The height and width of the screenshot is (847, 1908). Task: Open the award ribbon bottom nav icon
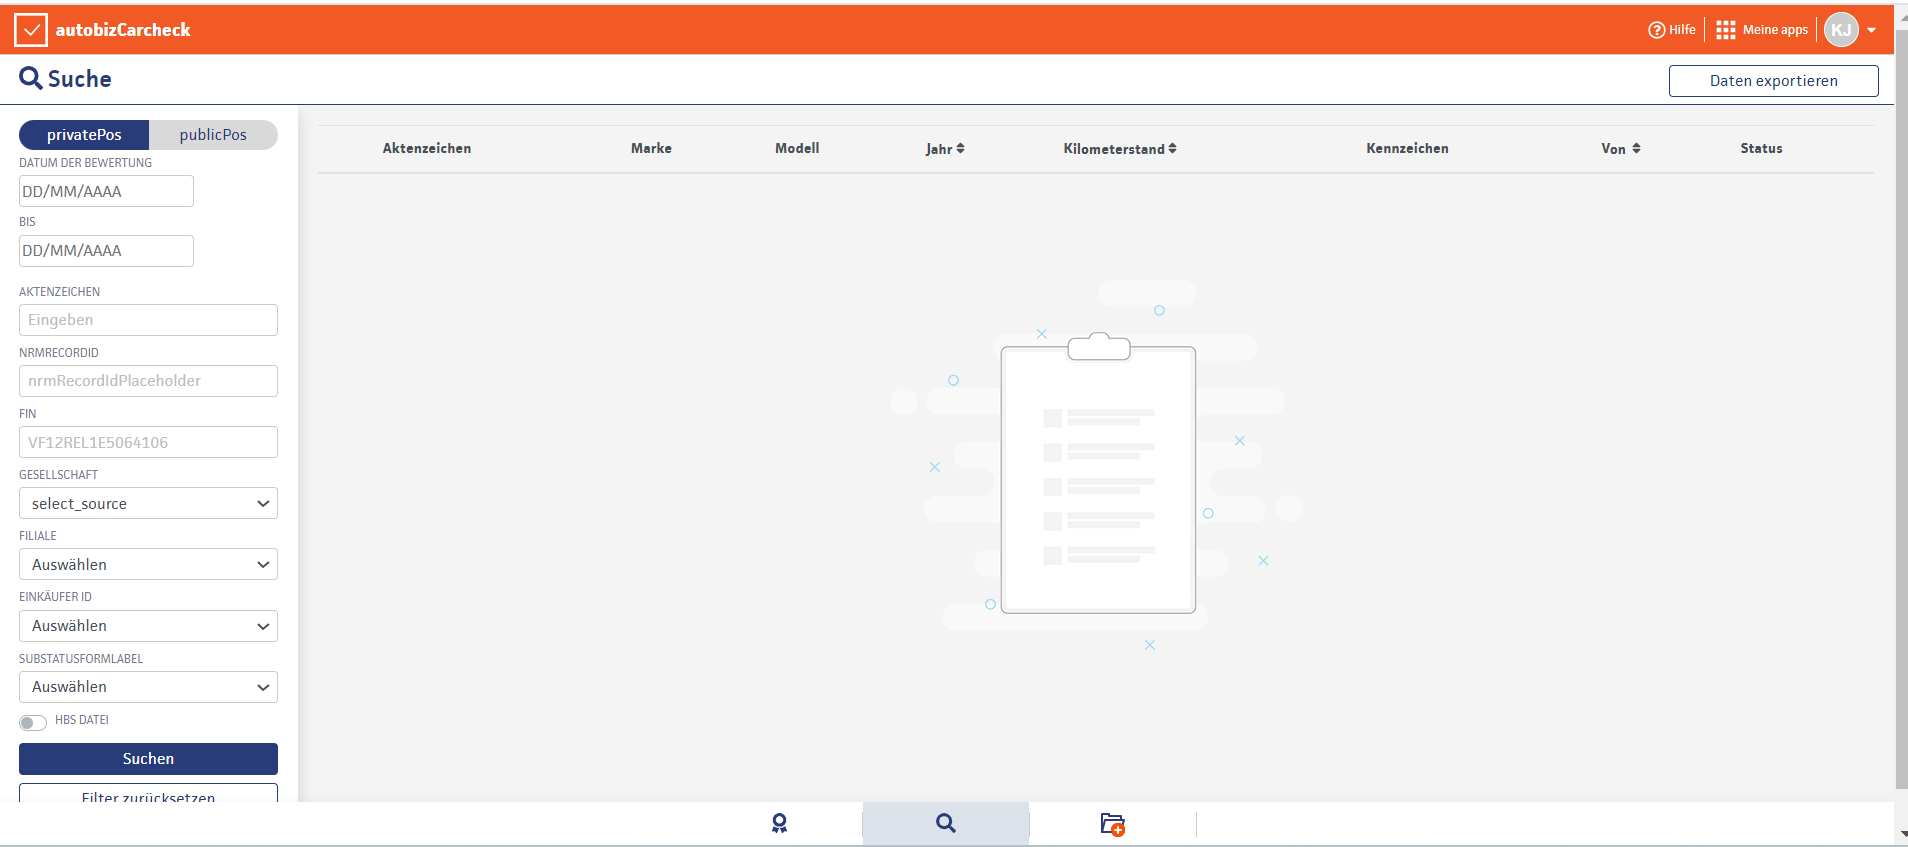779,823
